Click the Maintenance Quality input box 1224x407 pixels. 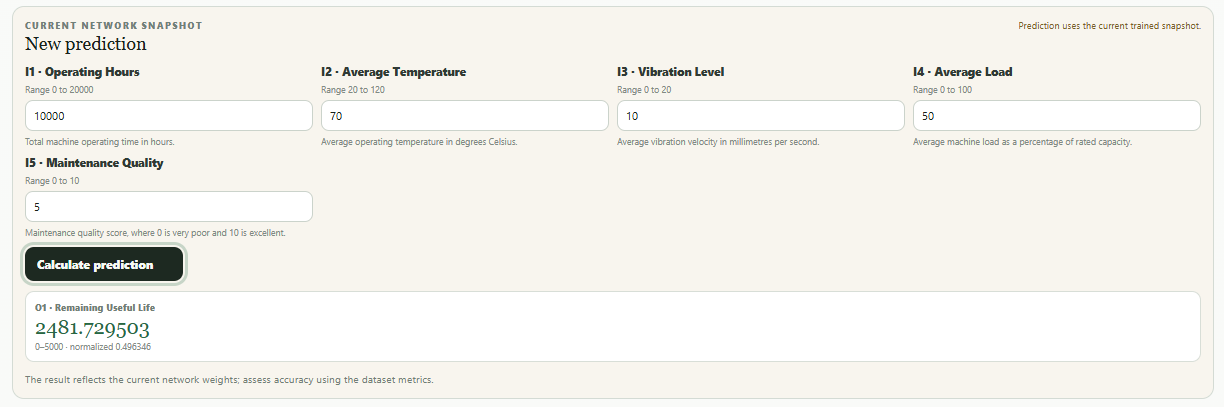point(169,206)
